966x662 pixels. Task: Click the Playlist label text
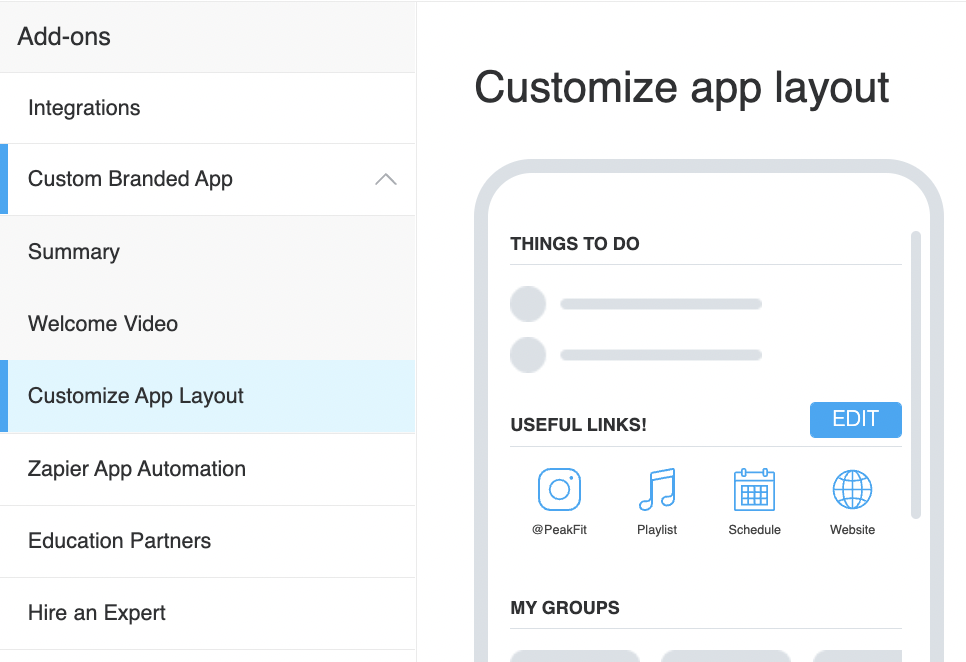(657, 530)
